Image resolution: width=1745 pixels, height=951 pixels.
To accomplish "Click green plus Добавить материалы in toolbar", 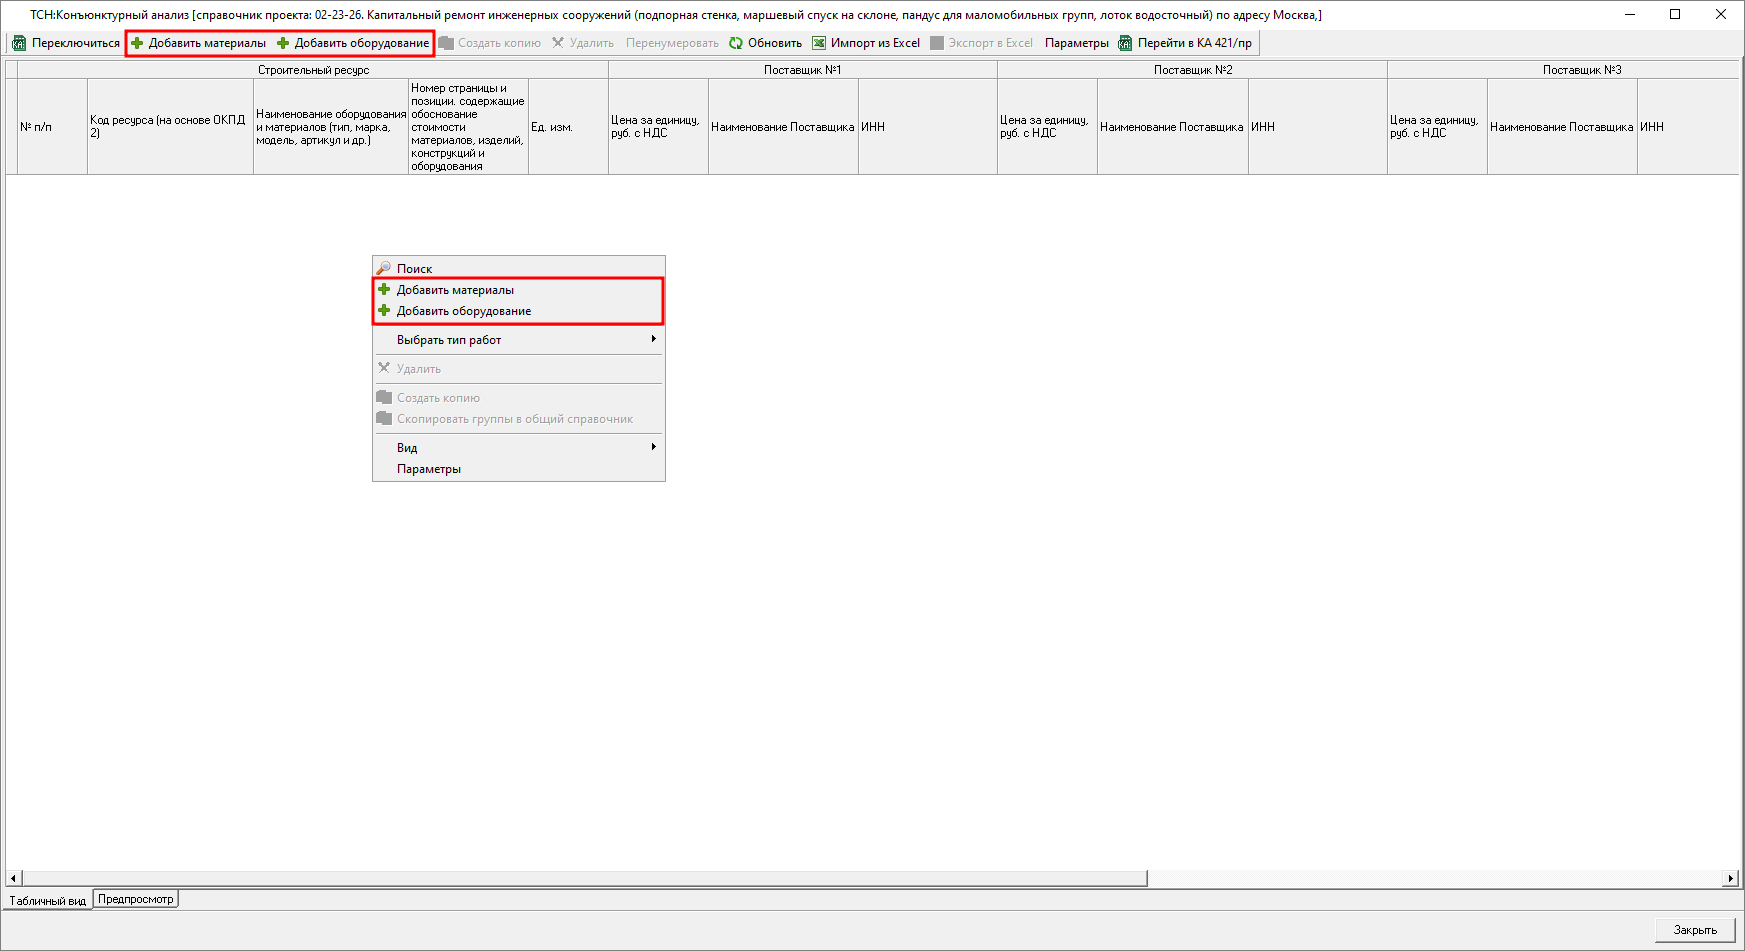I will point(138,43).
